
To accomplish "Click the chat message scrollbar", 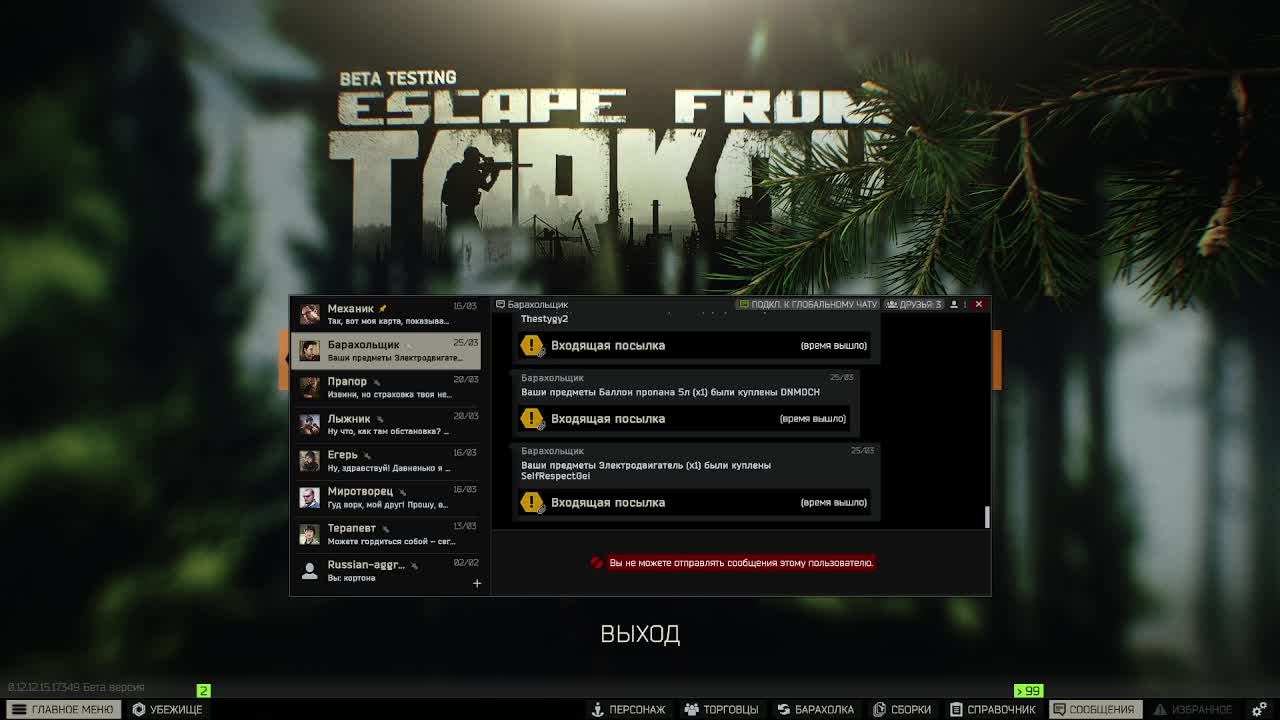I will click(987, 516).
